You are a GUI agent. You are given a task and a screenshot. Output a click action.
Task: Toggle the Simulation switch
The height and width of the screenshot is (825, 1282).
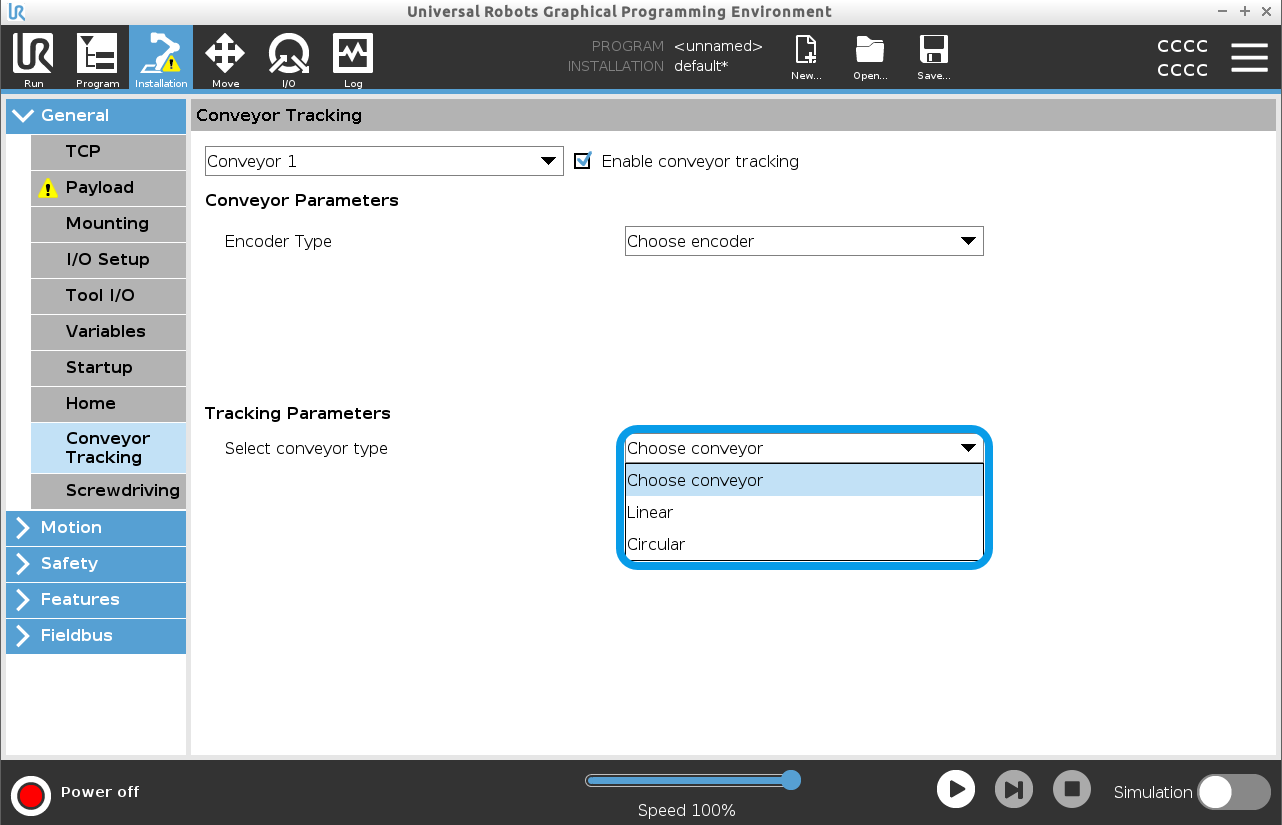click(x=1233, y=792)
